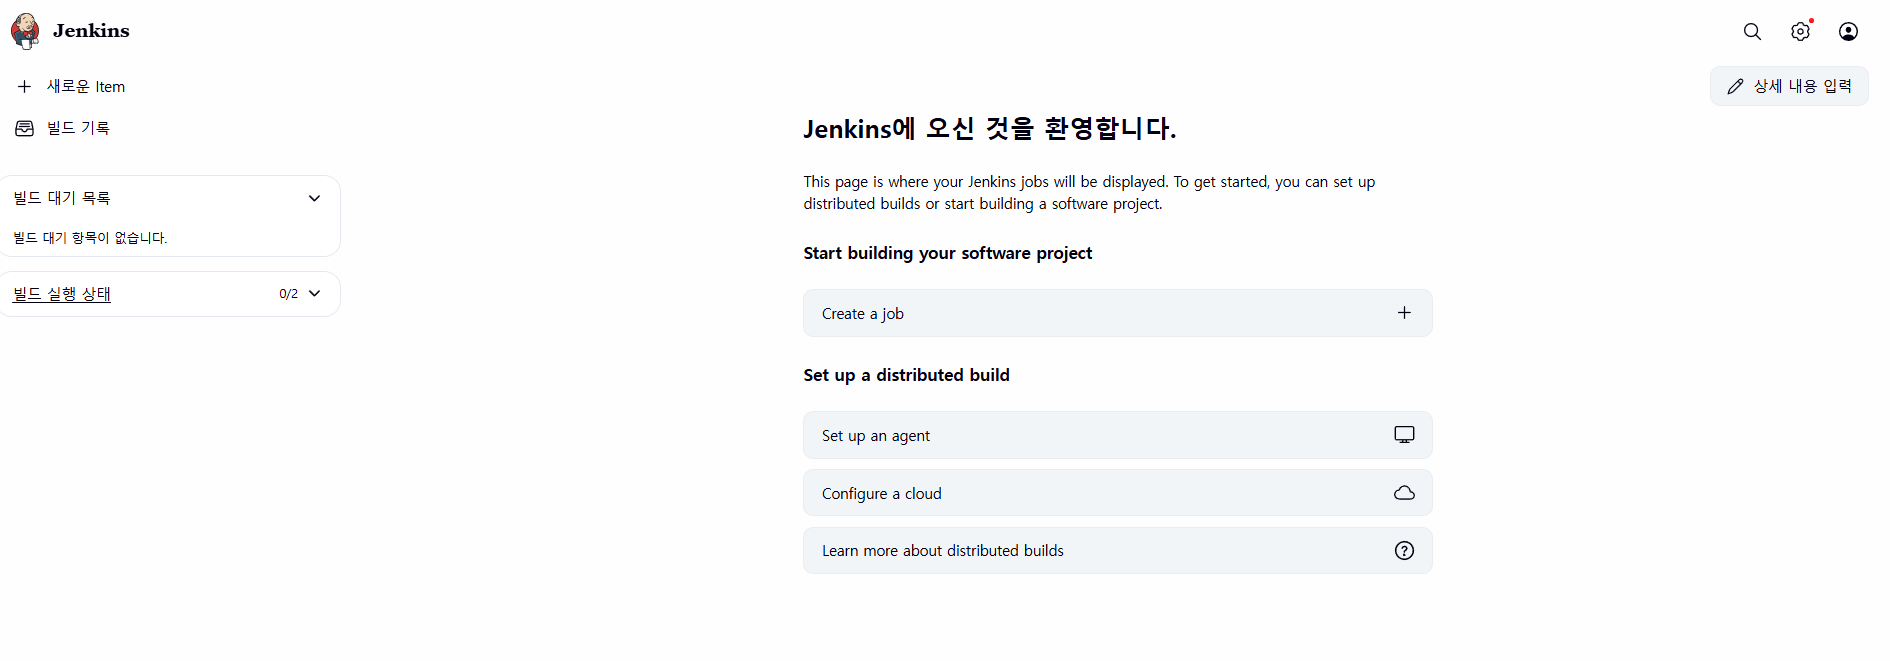Click the 0/2 executor count

(288, 294)
